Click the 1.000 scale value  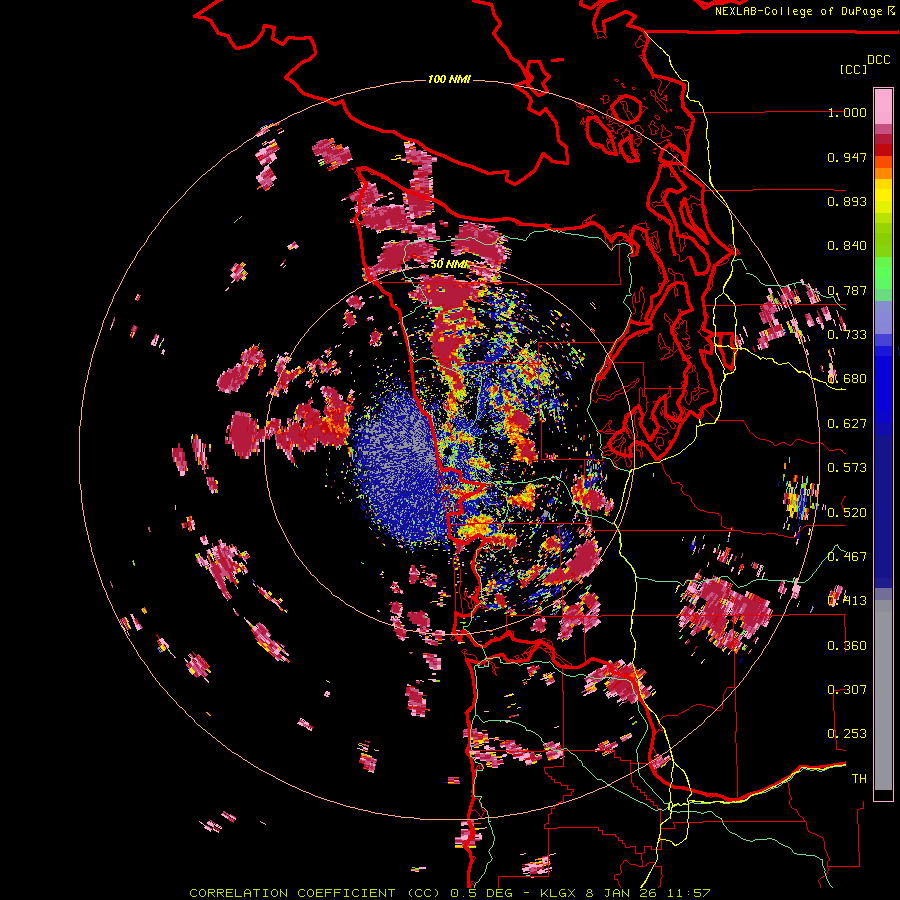[847, 113]
